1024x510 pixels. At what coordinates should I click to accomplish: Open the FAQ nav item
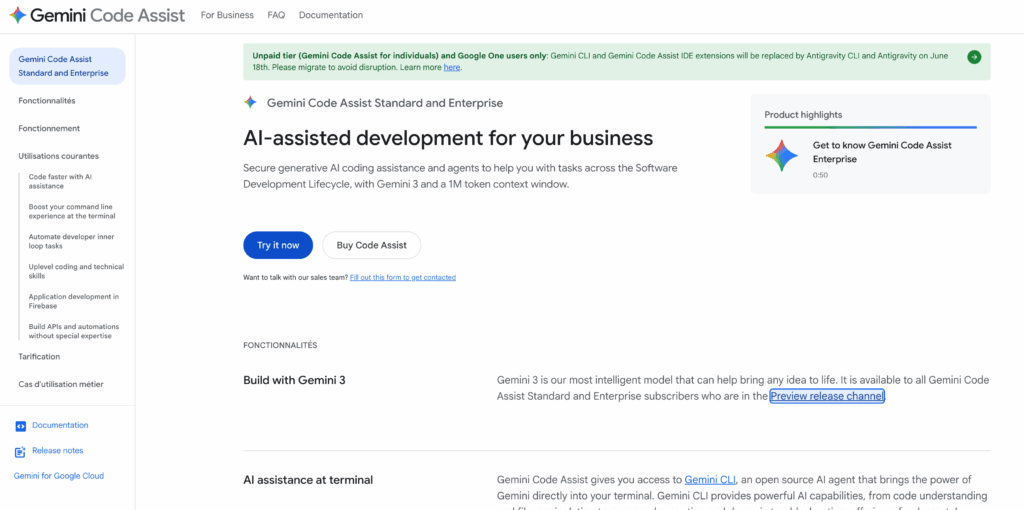276,15
